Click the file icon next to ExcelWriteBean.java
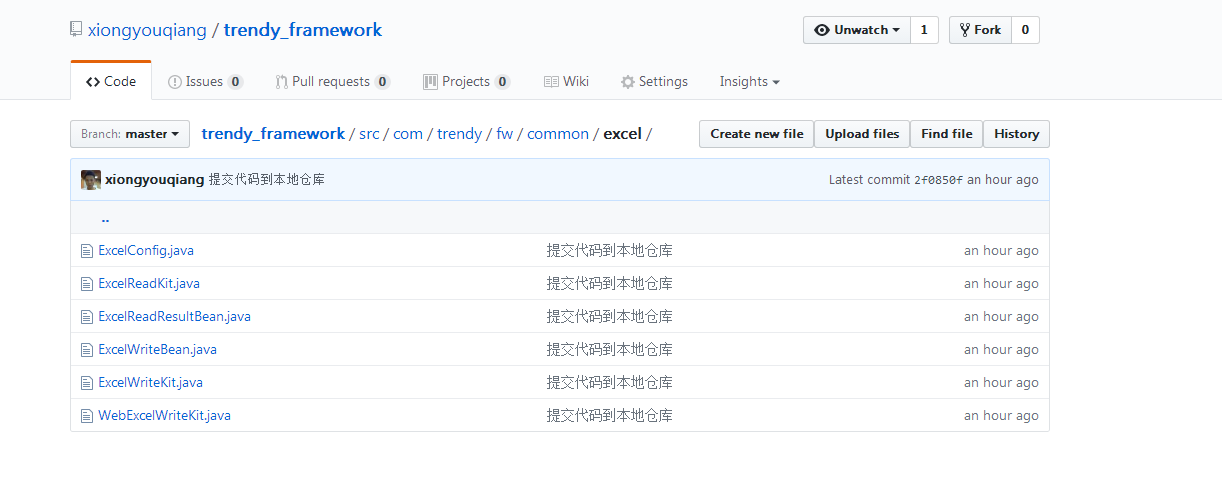 coord(86,350)
